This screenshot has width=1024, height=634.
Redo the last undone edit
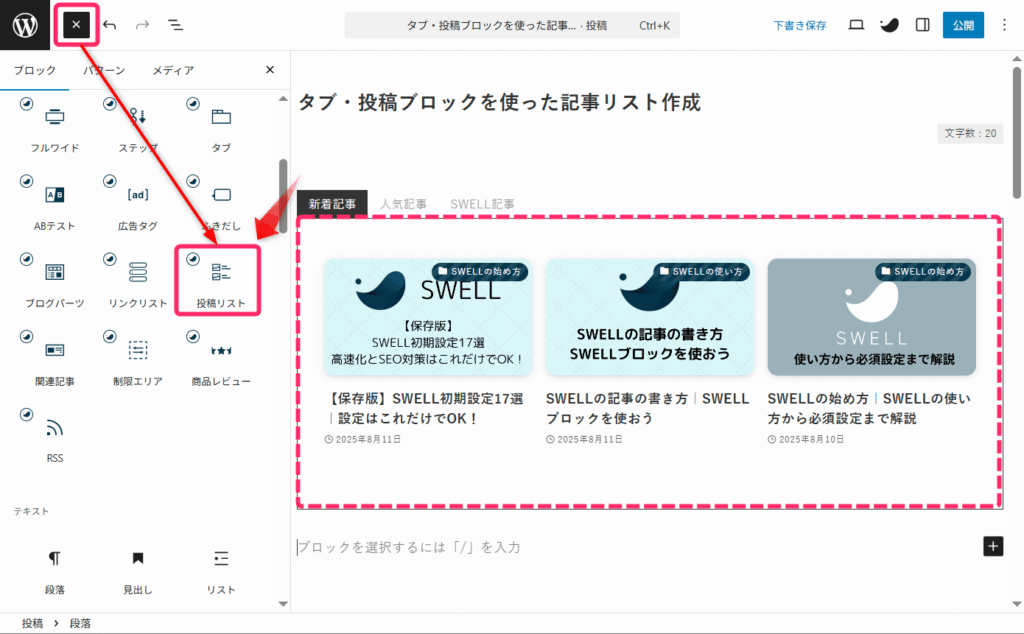(x=142, y=25)
